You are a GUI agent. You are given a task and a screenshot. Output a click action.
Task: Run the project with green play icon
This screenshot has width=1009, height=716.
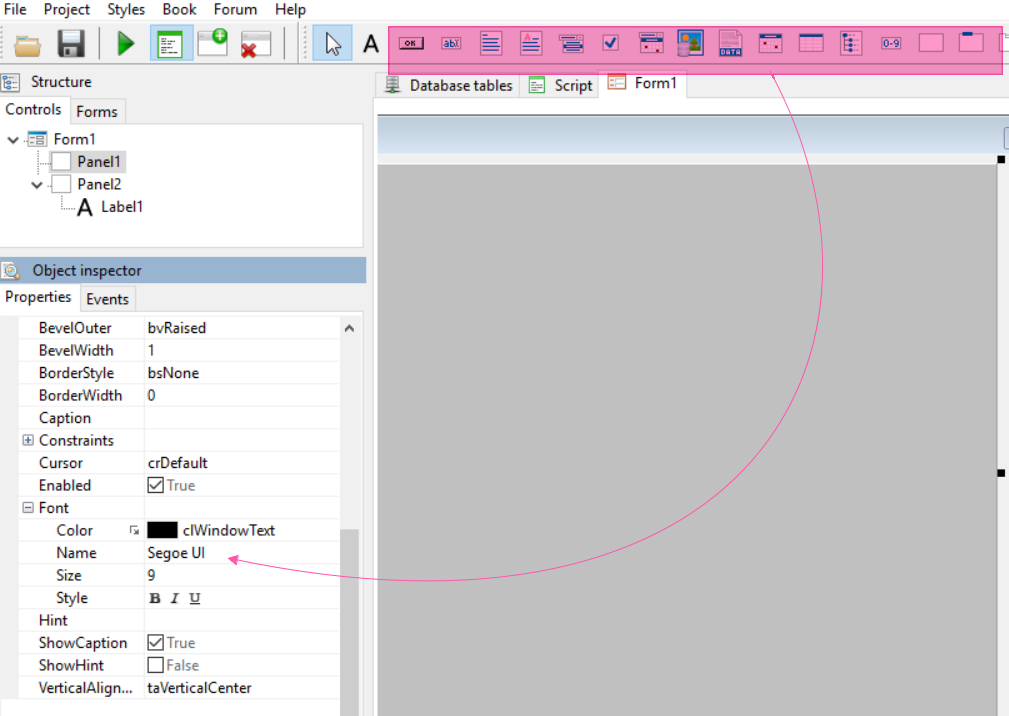tap(125, 44)
